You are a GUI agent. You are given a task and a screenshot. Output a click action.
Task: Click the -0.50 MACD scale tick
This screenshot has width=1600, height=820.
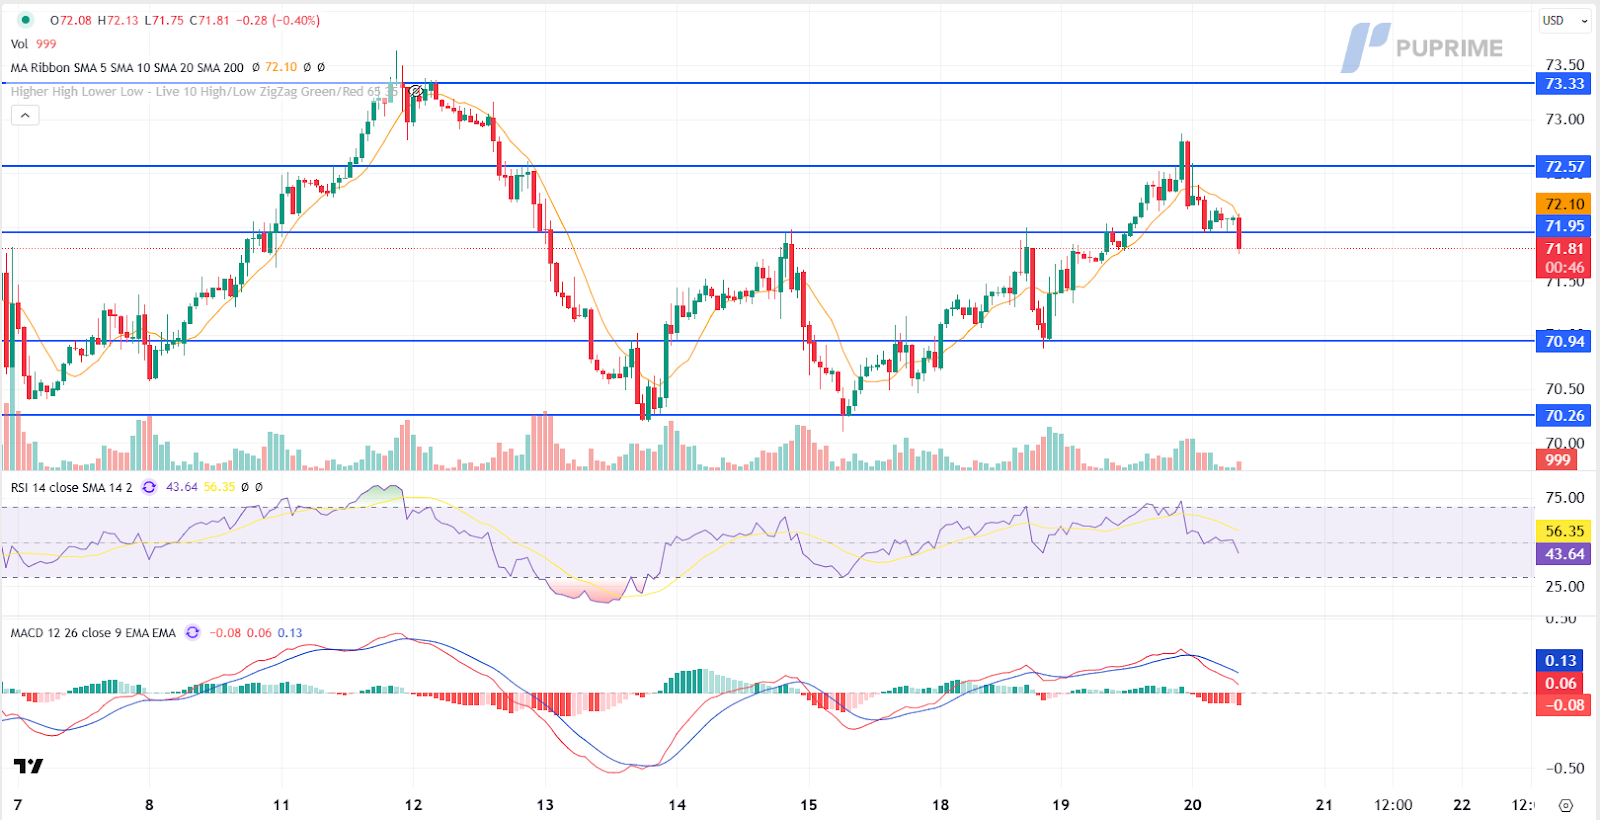tap(1565, 768)
